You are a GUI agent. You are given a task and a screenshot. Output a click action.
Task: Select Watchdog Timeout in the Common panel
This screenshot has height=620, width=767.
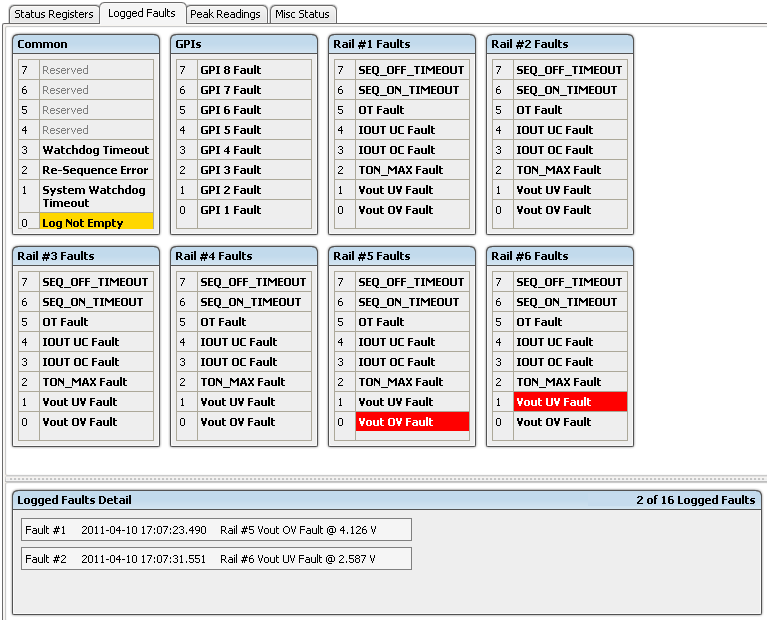pos(96,150)
